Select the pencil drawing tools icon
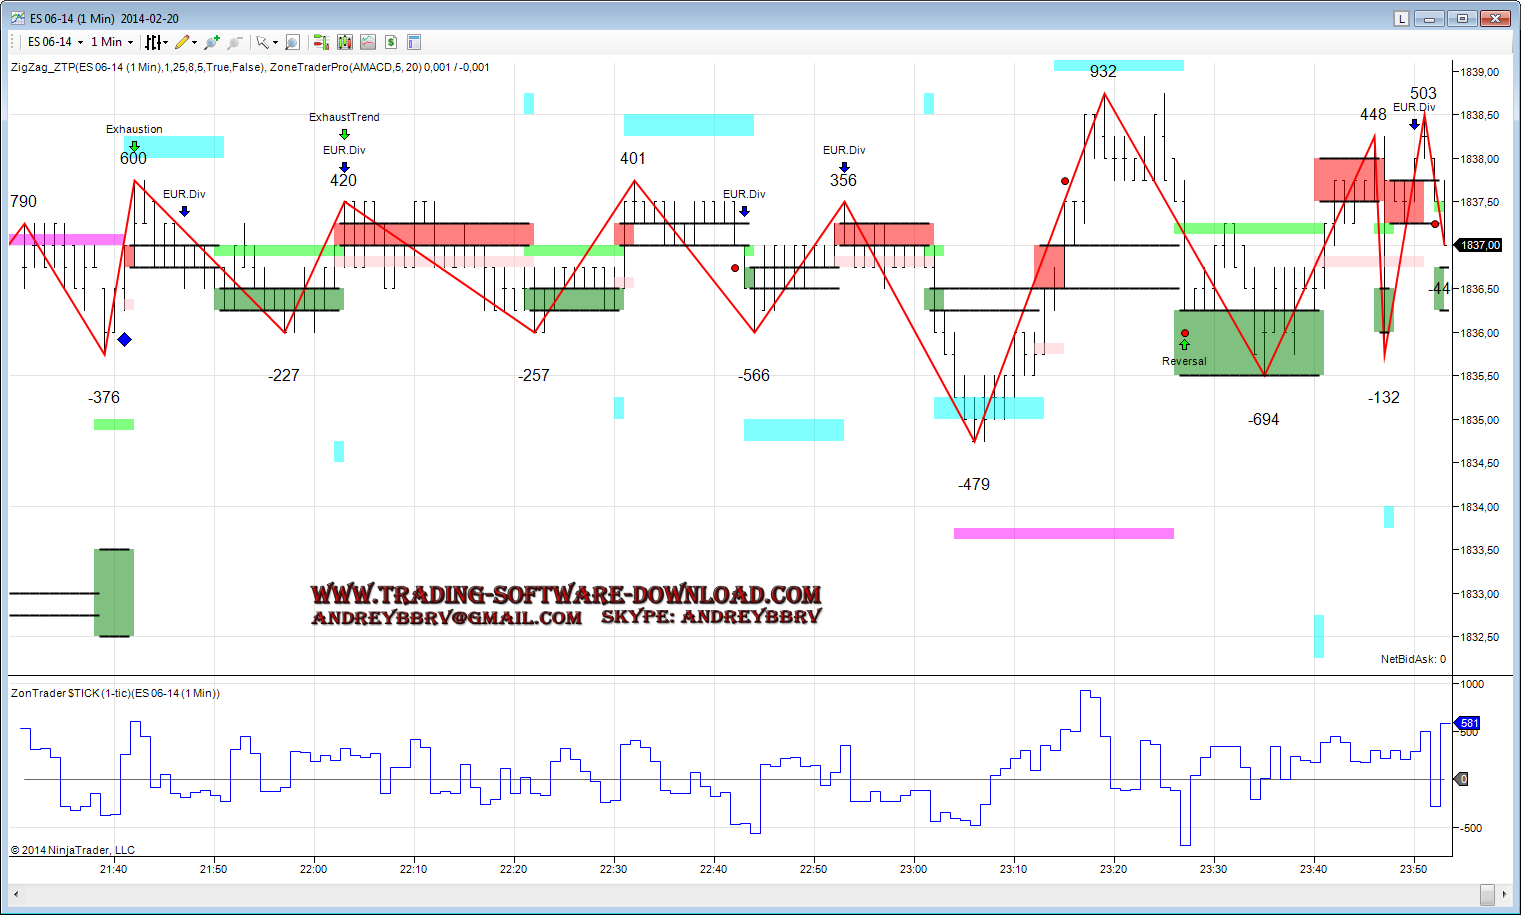This screenshot has height=915, width=1521. click(x=183, y=42)
